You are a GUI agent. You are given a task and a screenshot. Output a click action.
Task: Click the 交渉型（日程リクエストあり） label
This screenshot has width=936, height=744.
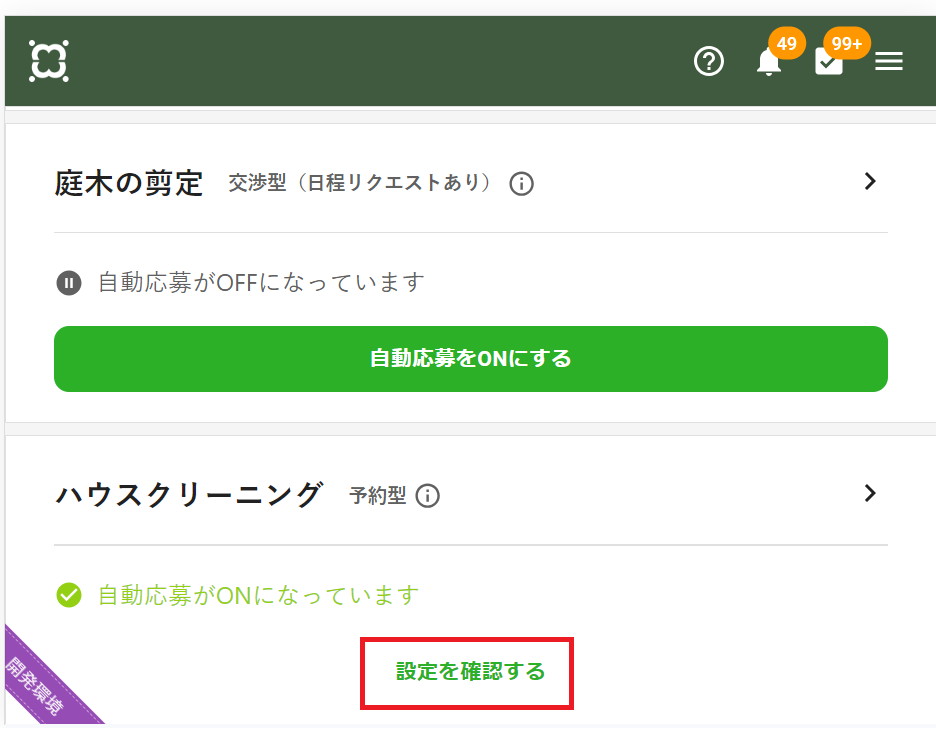coord(363,183)
